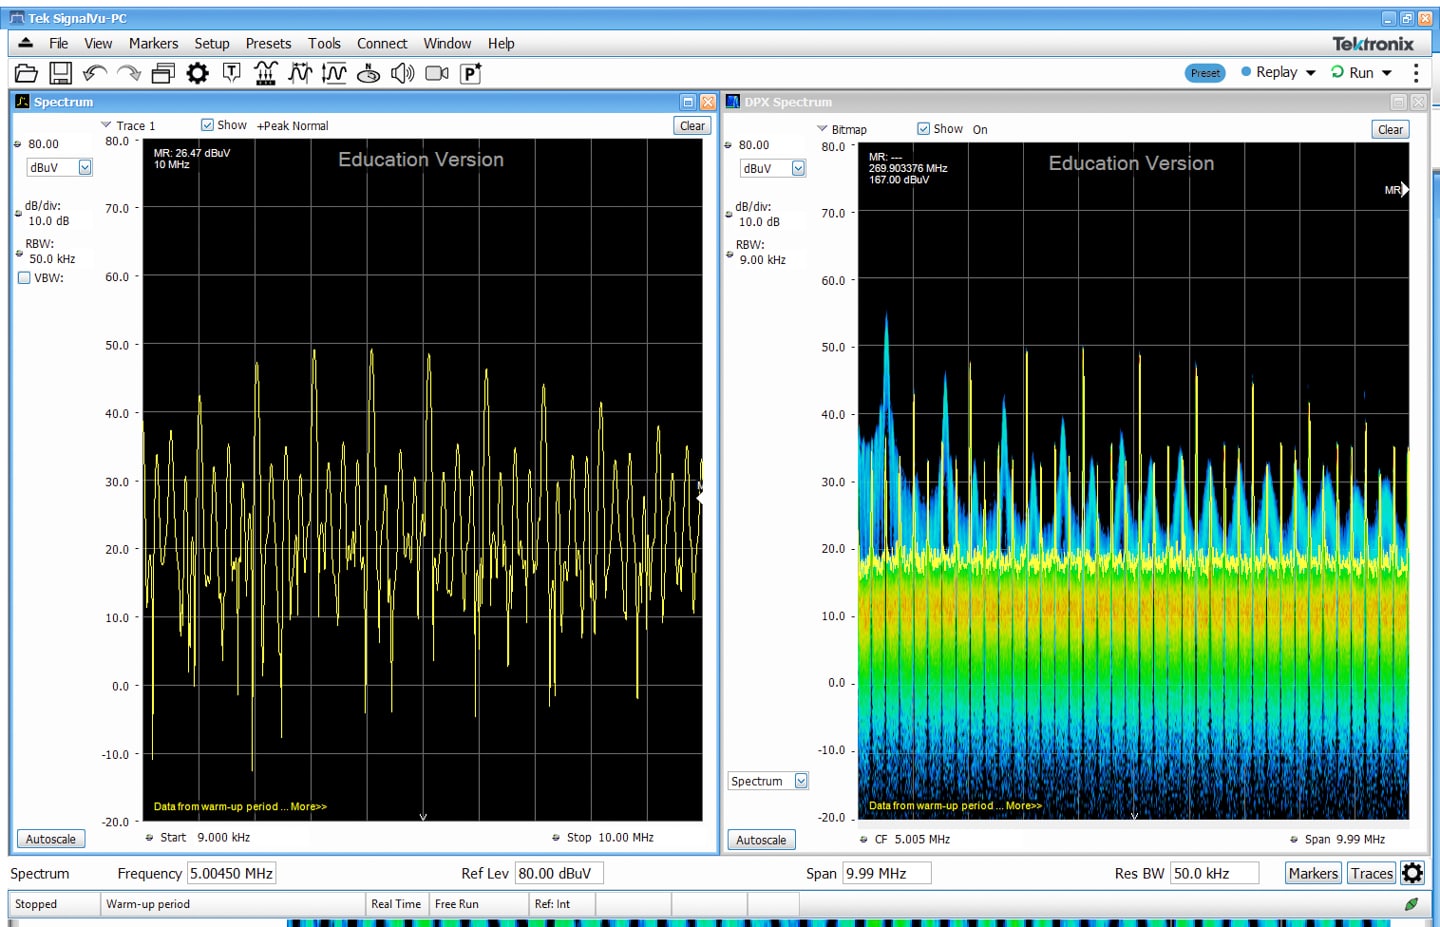The width and height of the screenshot is (1440, 927).
Task: Click the CF 5.005 MHz value
Action: [922, 840]
